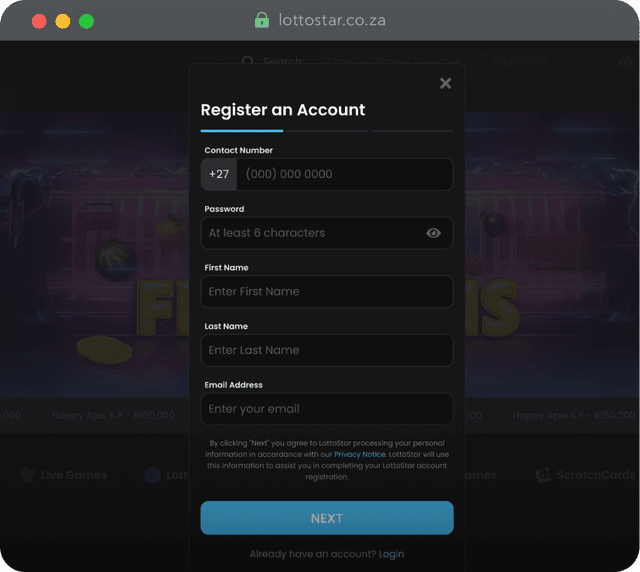
Task: Click the +27 country code prefix
Action: pyautogui.click(x=219, y=174)
